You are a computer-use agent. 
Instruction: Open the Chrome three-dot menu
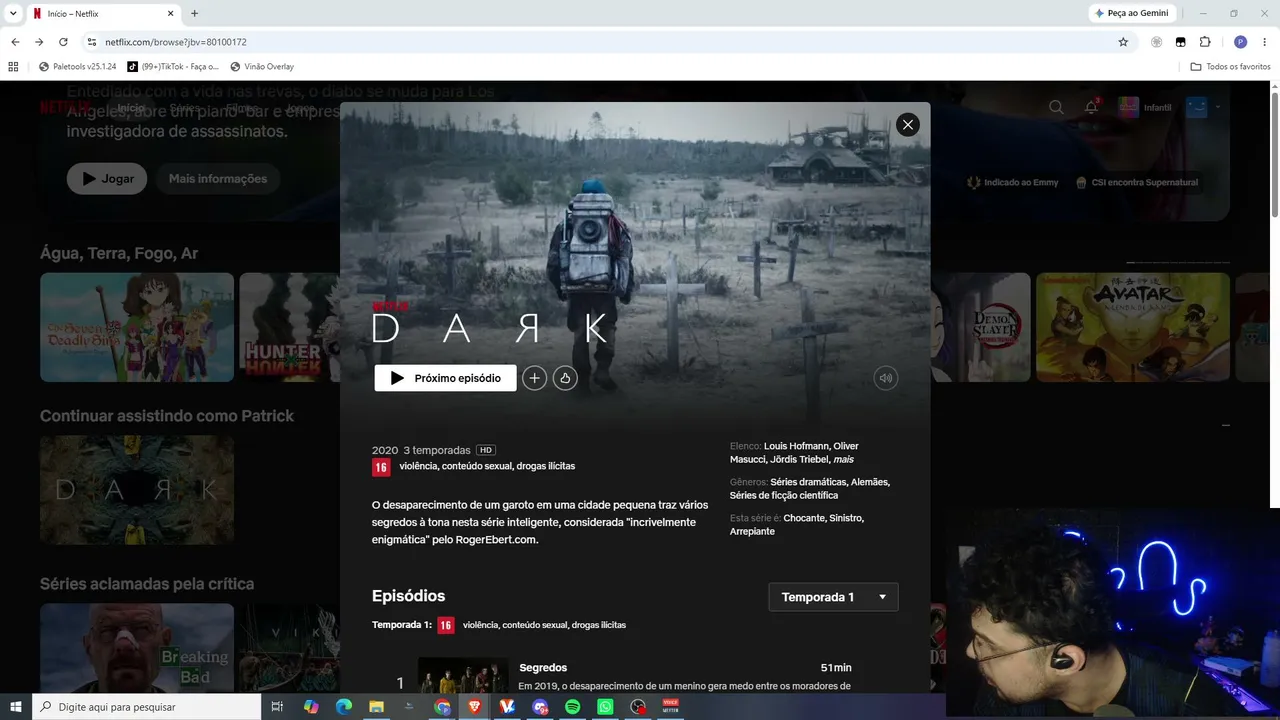point(1265,42)
